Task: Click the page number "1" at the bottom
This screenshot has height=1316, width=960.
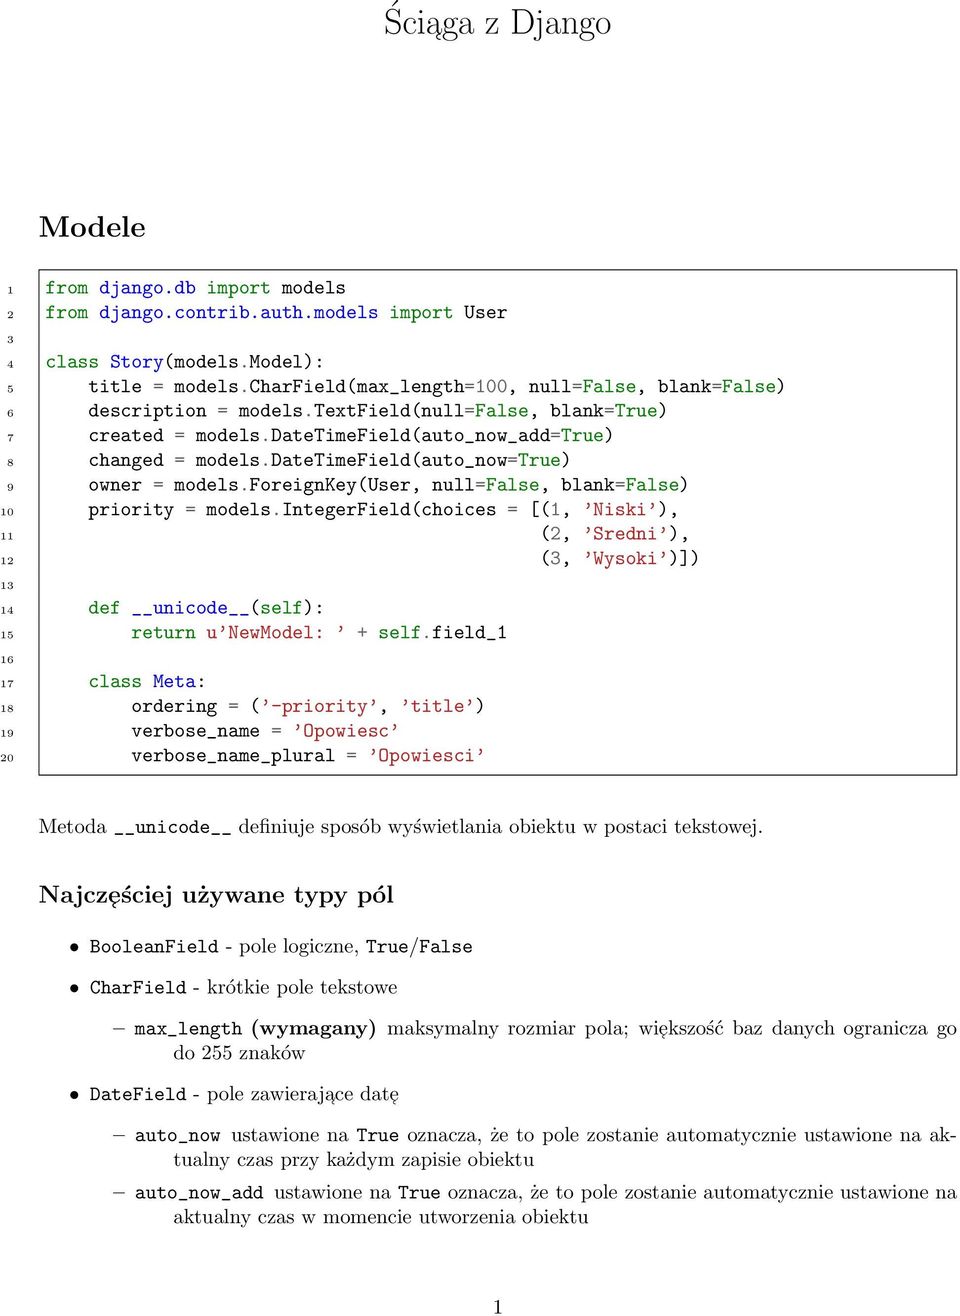Action: tap(498, 1306)
